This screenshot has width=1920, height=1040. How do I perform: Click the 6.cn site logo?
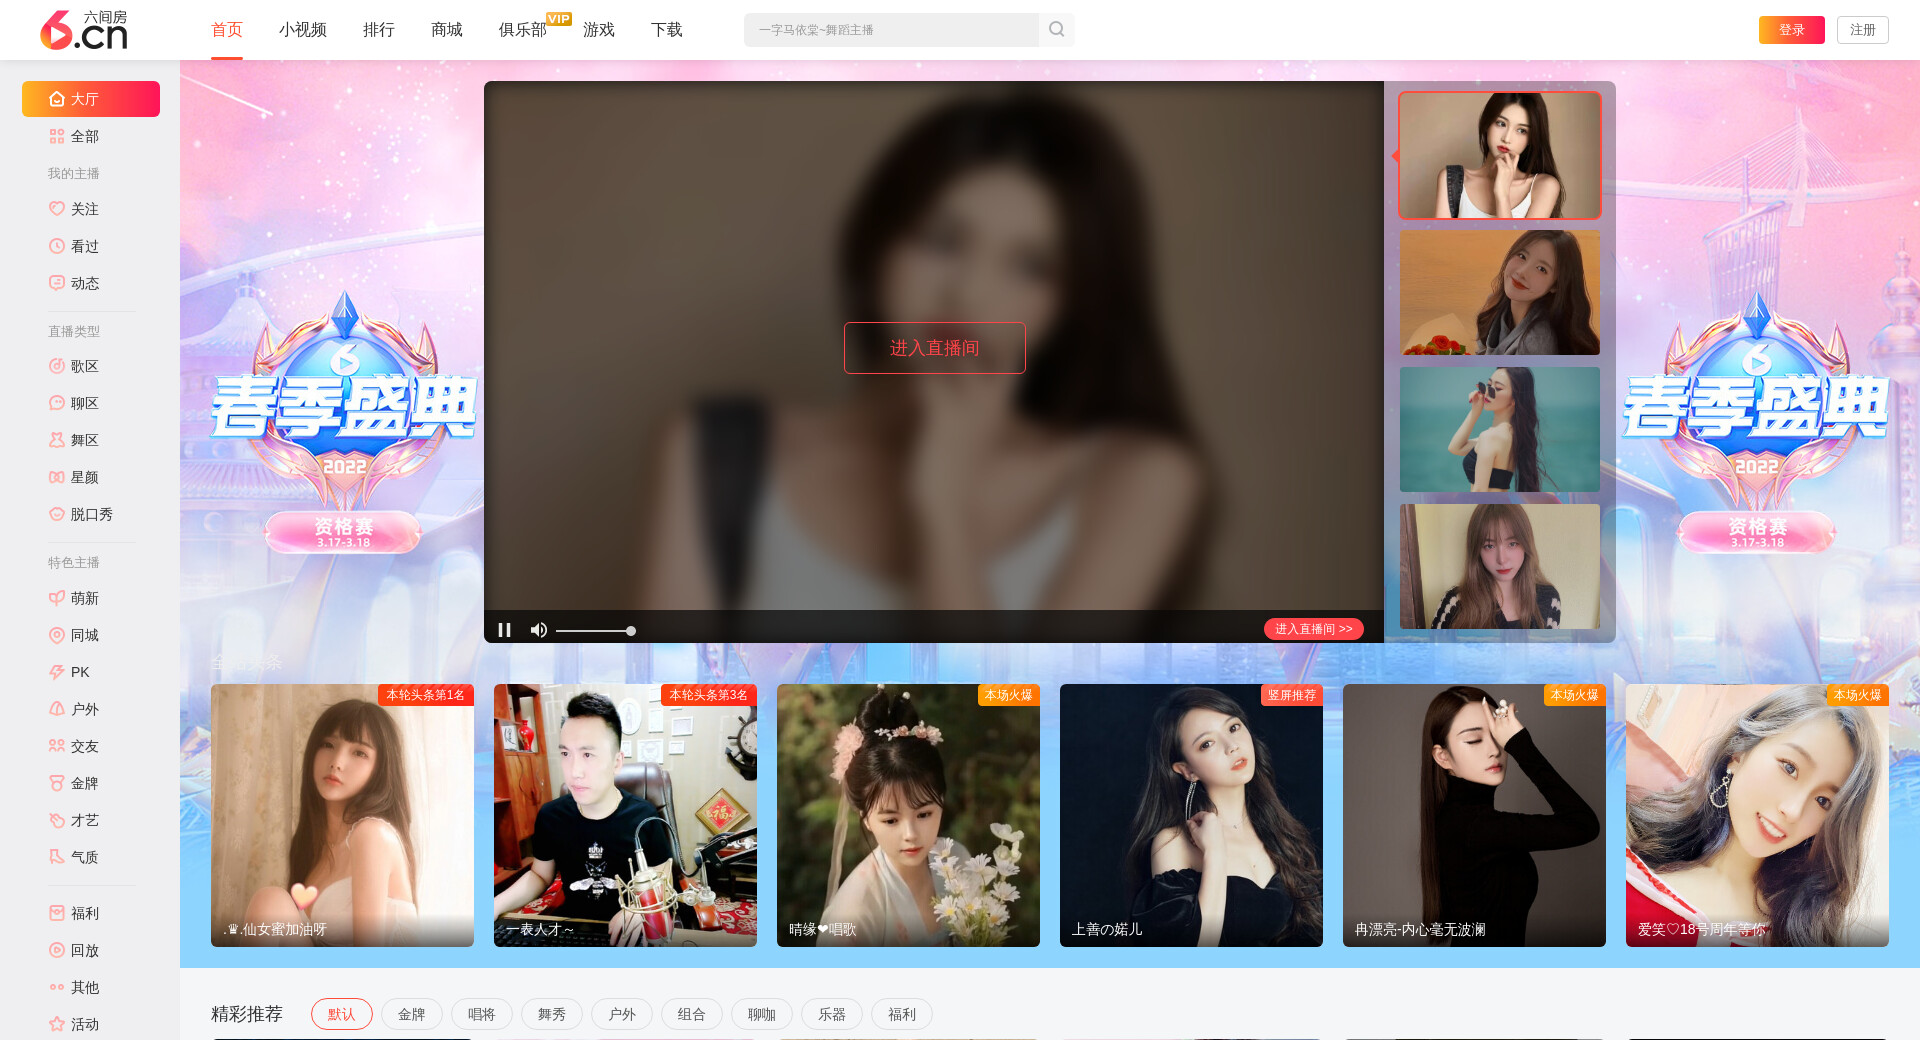click(x=84, y=30)
